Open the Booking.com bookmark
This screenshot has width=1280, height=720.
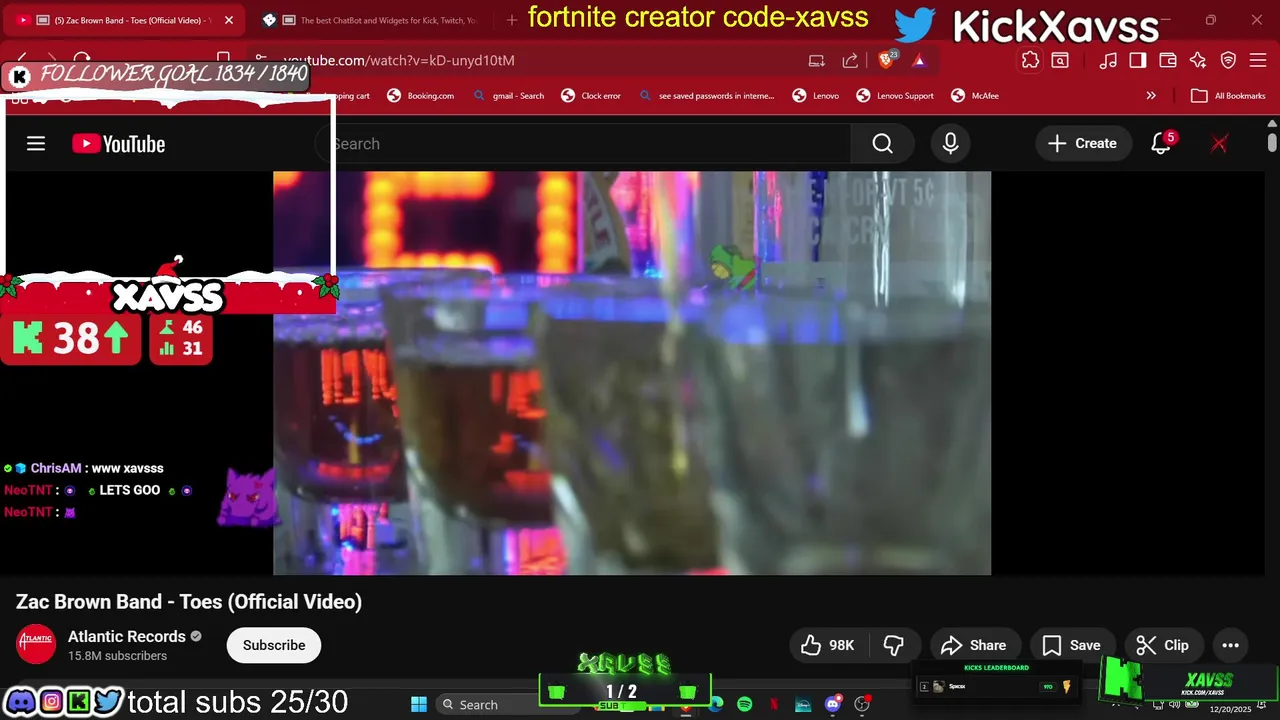(421, 96)
